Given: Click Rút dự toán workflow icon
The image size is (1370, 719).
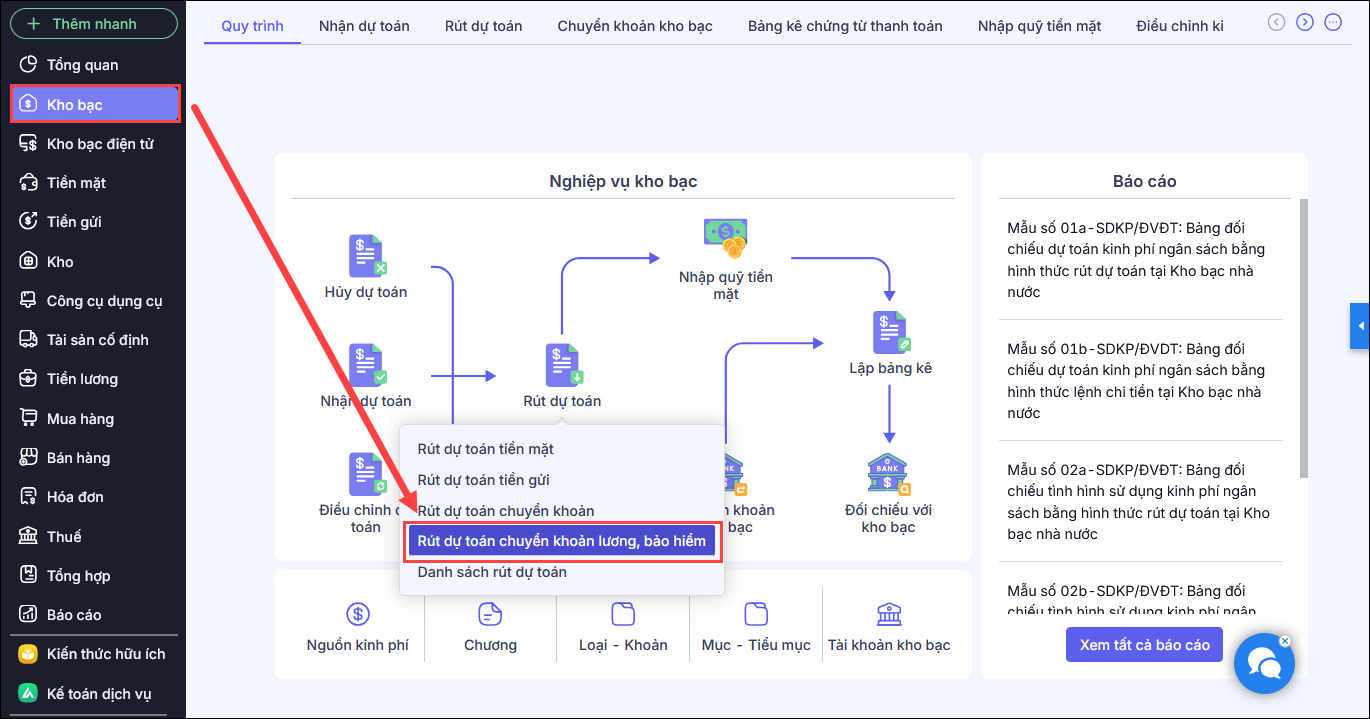Looking at the screenshot, I should click(563, 365).
